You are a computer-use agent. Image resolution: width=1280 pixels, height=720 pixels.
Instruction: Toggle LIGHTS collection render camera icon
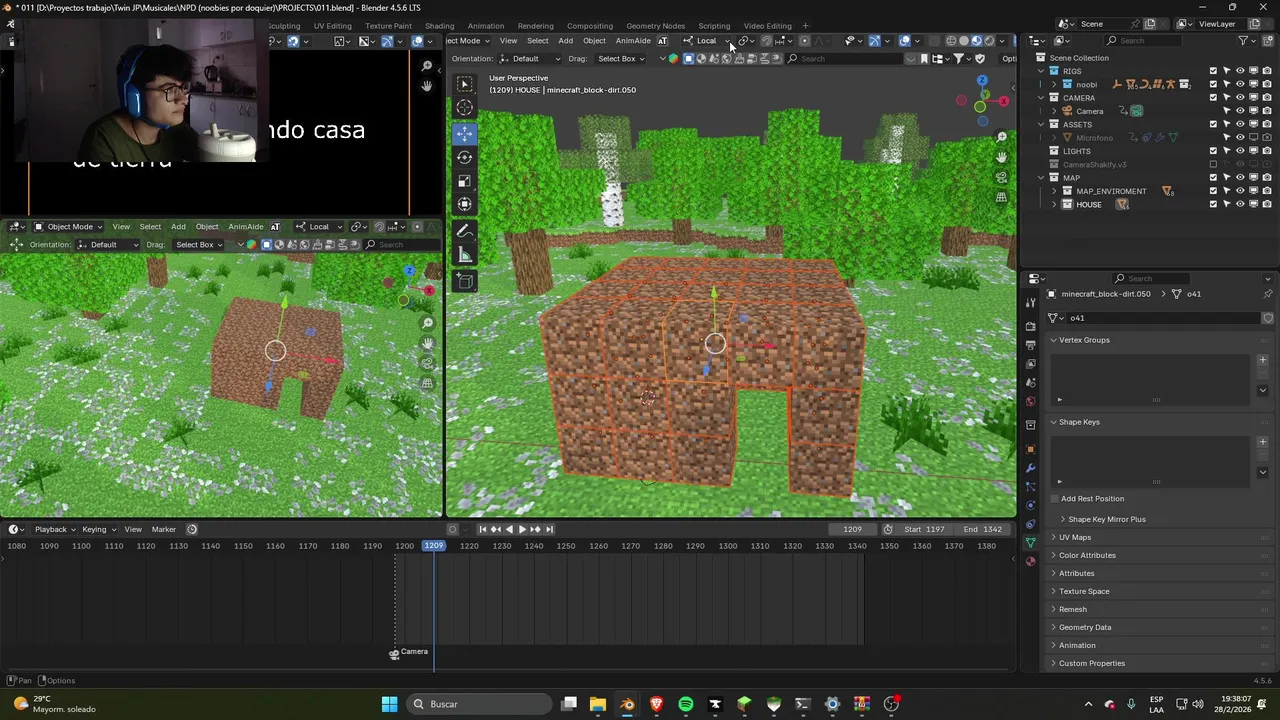click(x=1267, y=151)
